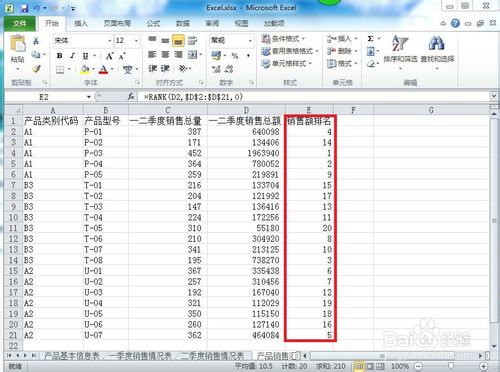Toggle Italic formatting

coord(72,56)
